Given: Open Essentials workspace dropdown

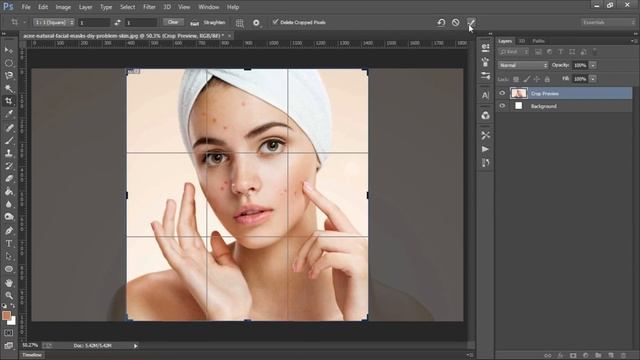Looking at the screenshot, I should click(608, 22).
